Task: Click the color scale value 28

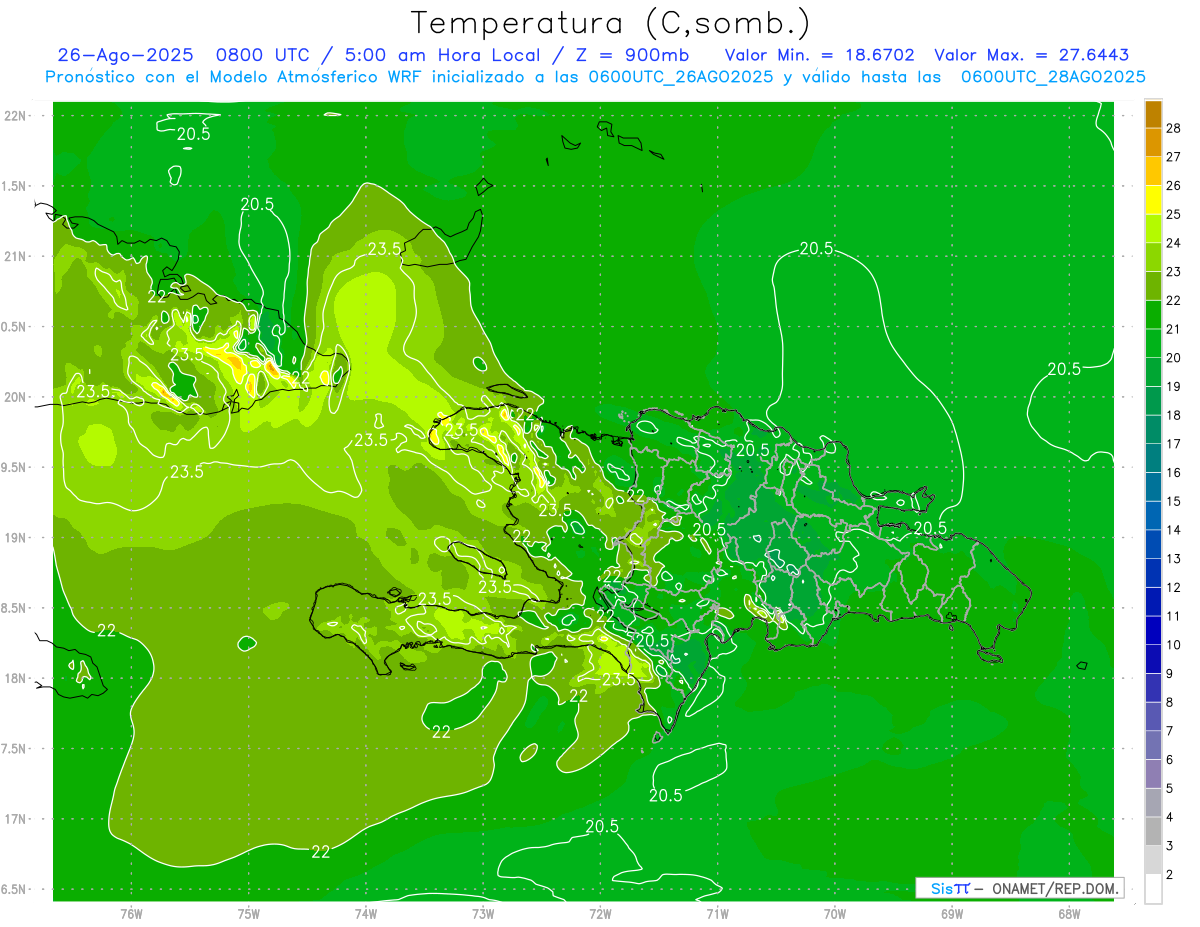Action: pyautogui.click(x=1175, y=128)
